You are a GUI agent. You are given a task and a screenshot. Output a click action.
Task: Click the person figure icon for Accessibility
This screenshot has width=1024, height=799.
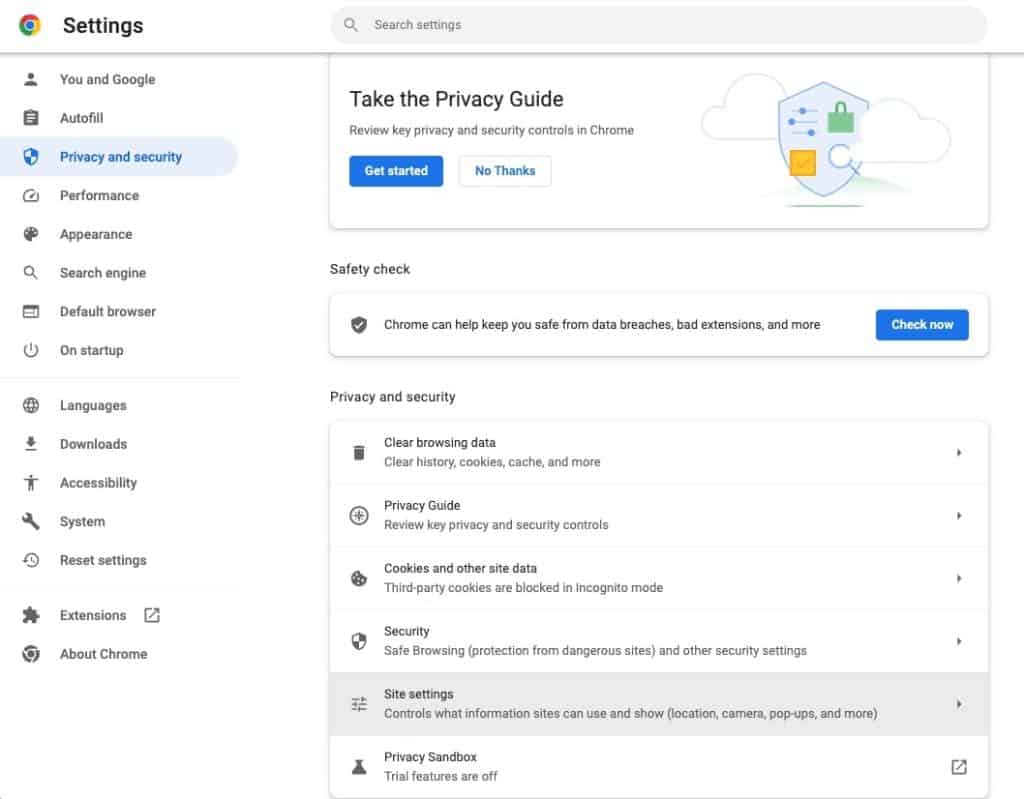click(31, 483)
